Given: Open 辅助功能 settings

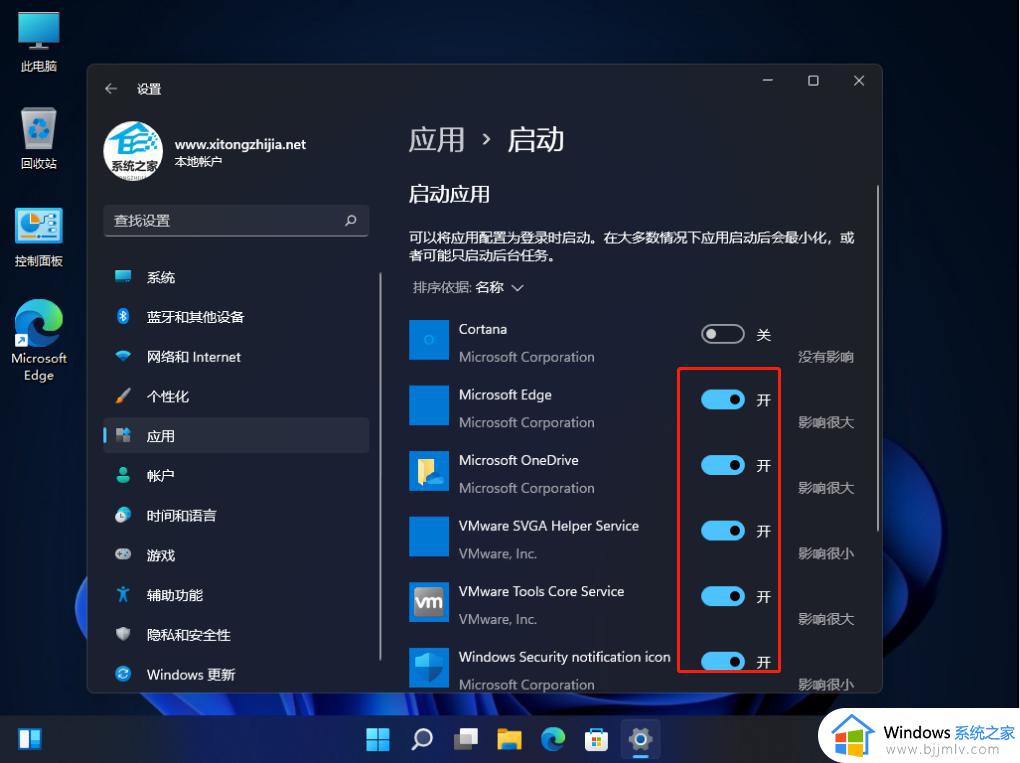Looking at the screenshot, I should coord(236,595).
